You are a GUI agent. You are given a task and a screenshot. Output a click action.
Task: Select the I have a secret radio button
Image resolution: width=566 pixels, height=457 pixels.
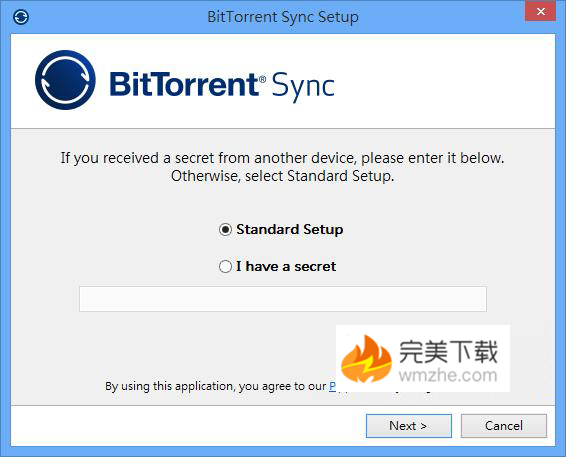click(x=225, y=267)
